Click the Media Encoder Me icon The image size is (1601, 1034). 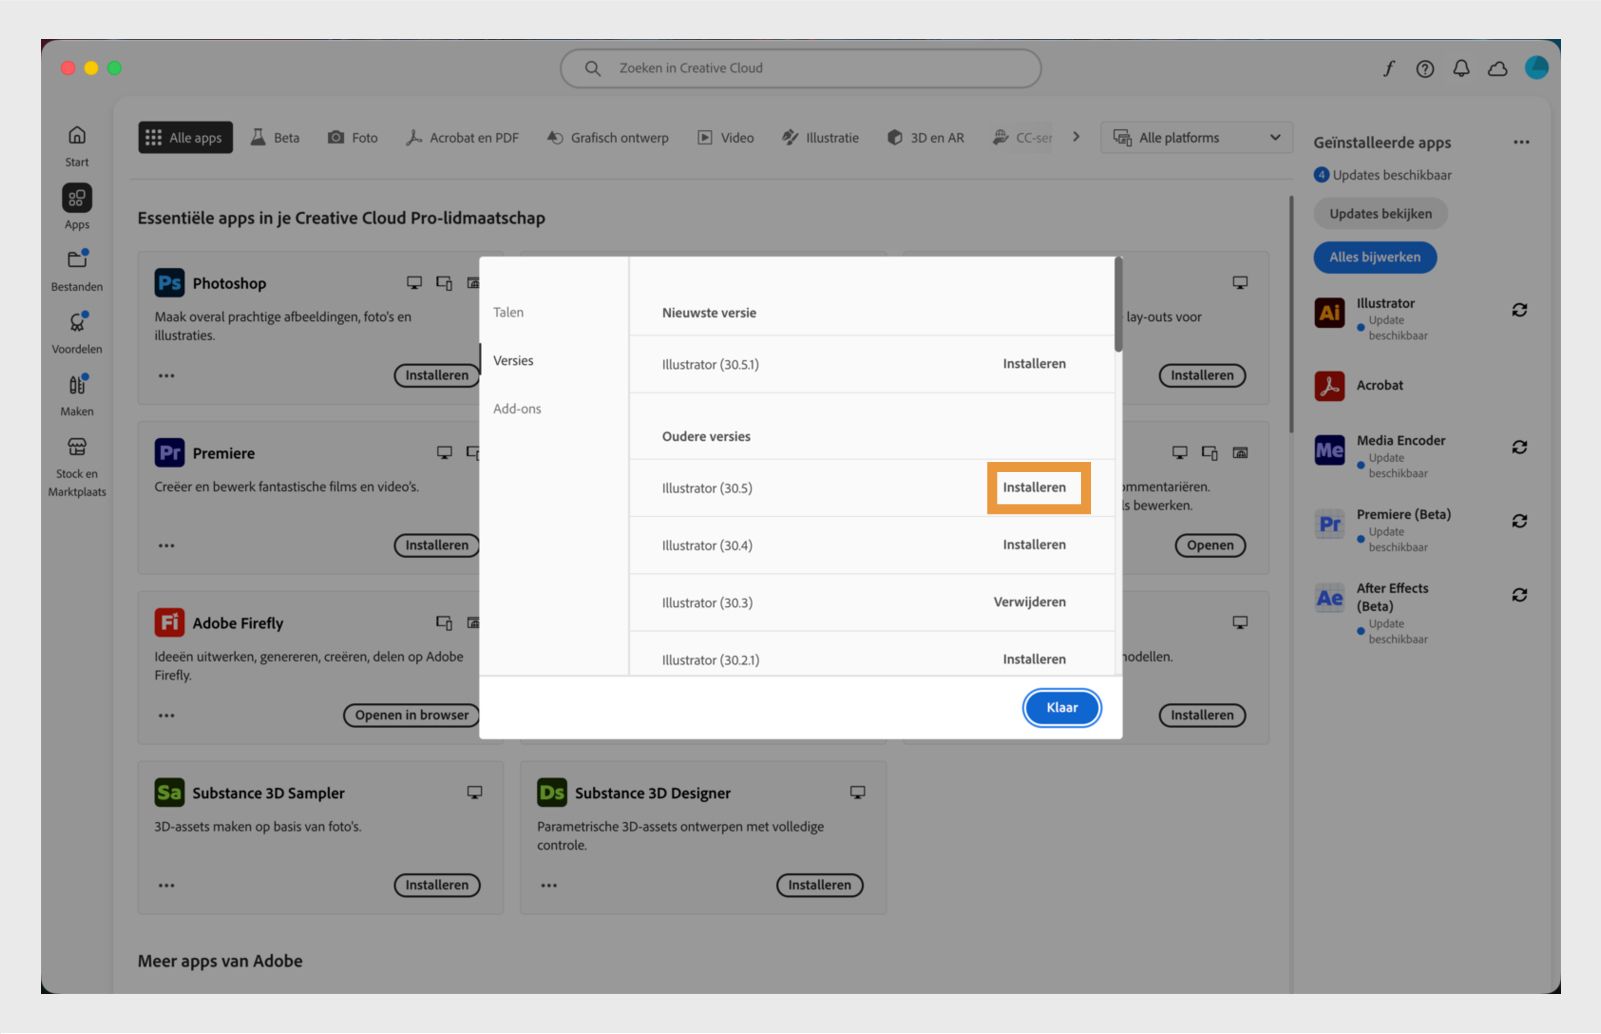point(1329,450)
